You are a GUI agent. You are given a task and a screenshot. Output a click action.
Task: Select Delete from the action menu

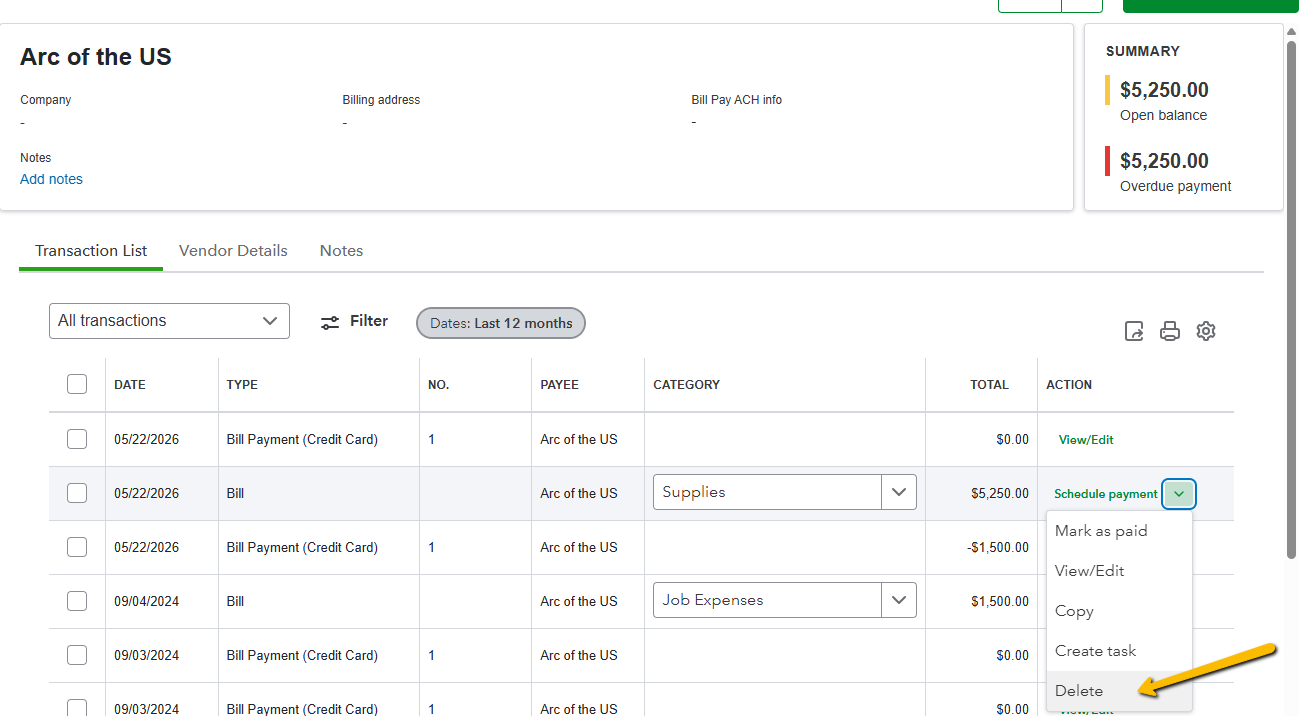click(1119, 691)
